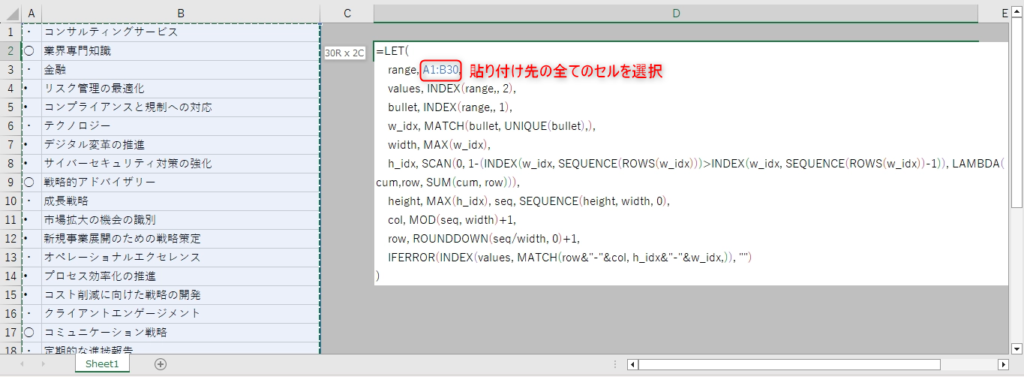Click cell コンプライアンスと規制への対応

tap(181, 107)
